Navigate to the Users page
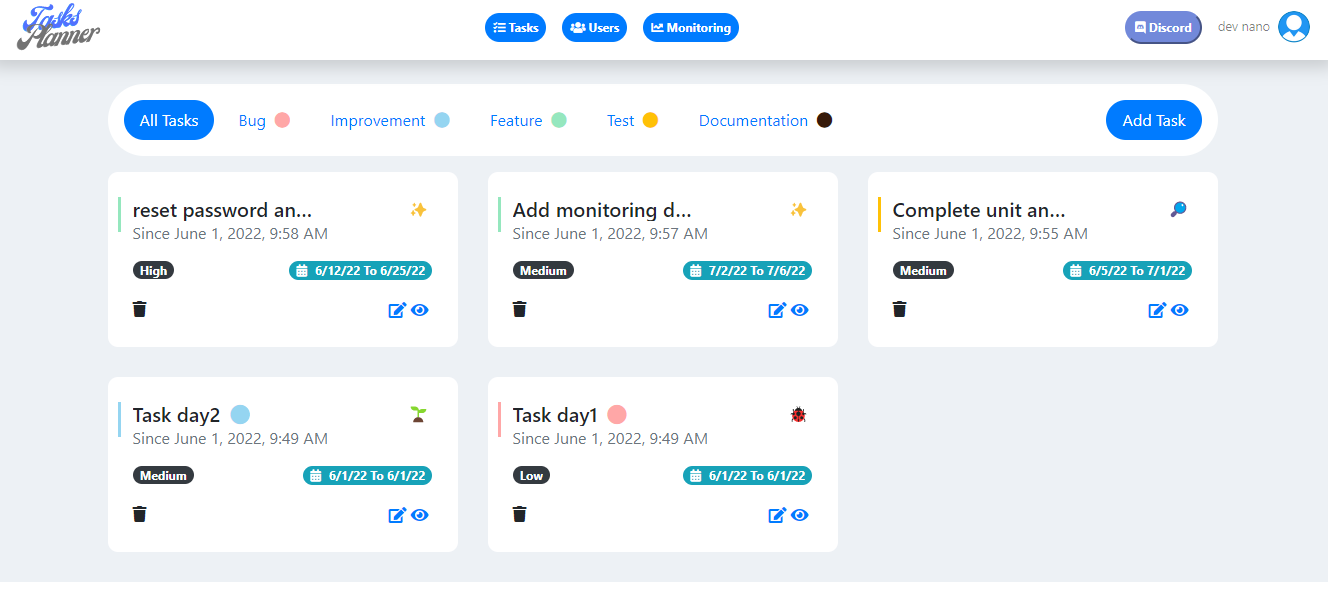 [594, 27]
